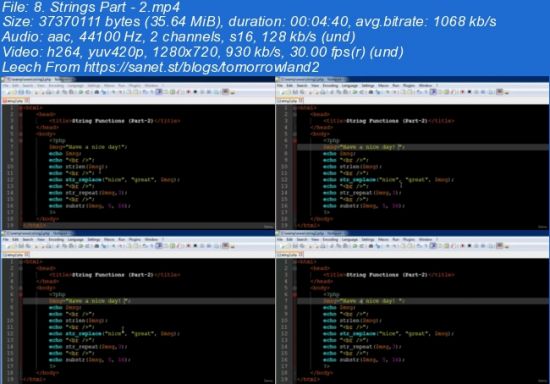Open Plugins menu in bottom-left Notepad++ frame
Viewport: 550px width, 384px height.
tap(135, 240)
